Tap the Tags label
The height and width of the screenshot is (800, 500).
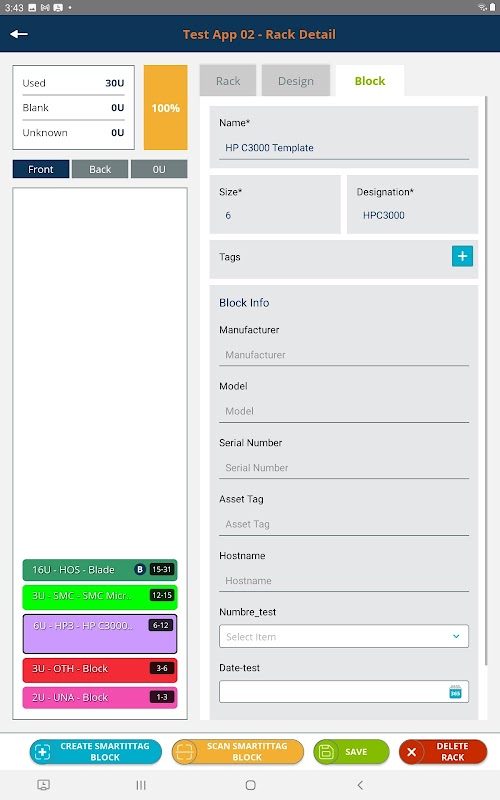[x=230, y=257]
